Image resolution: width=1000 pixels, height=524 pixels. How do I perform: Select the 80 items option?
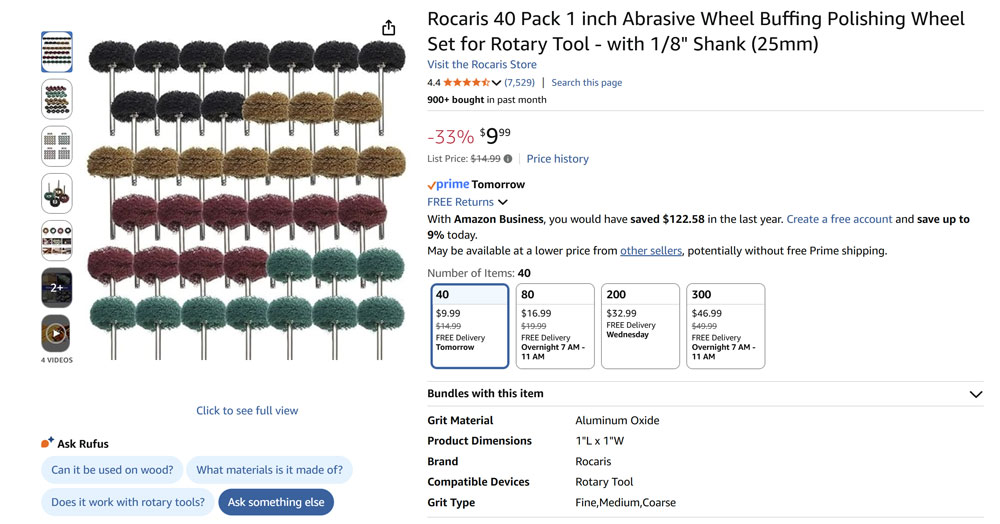555,326
